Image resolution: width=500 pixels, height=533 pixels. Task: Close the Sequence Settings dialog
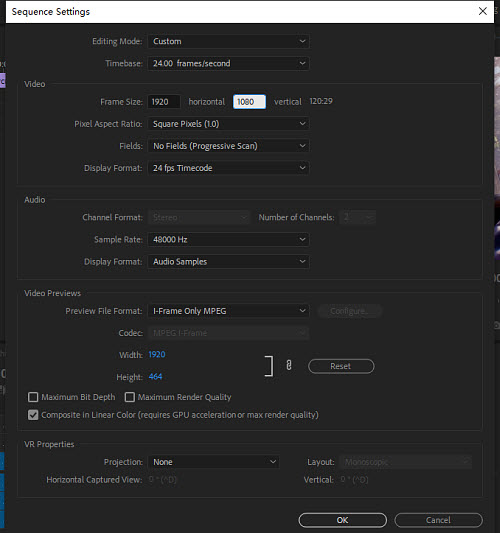[x=483, y=11]
